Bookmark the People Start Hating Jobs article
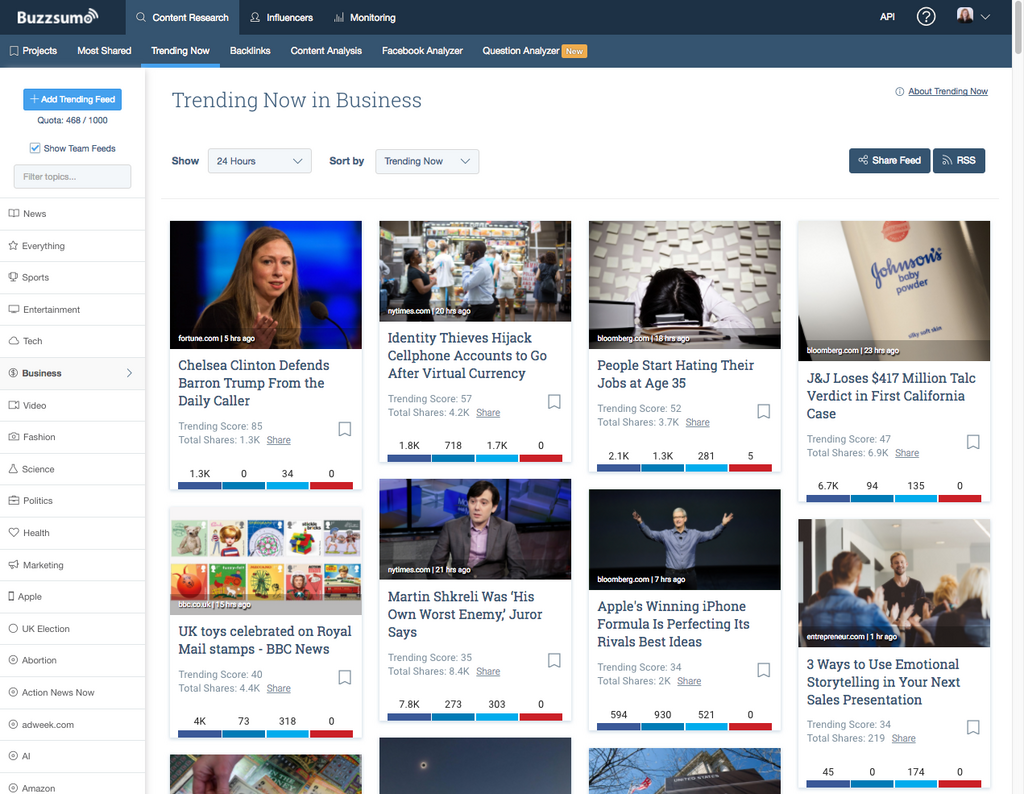The width and height of the screenshot is (1024, 794). [x=763, y=411]
